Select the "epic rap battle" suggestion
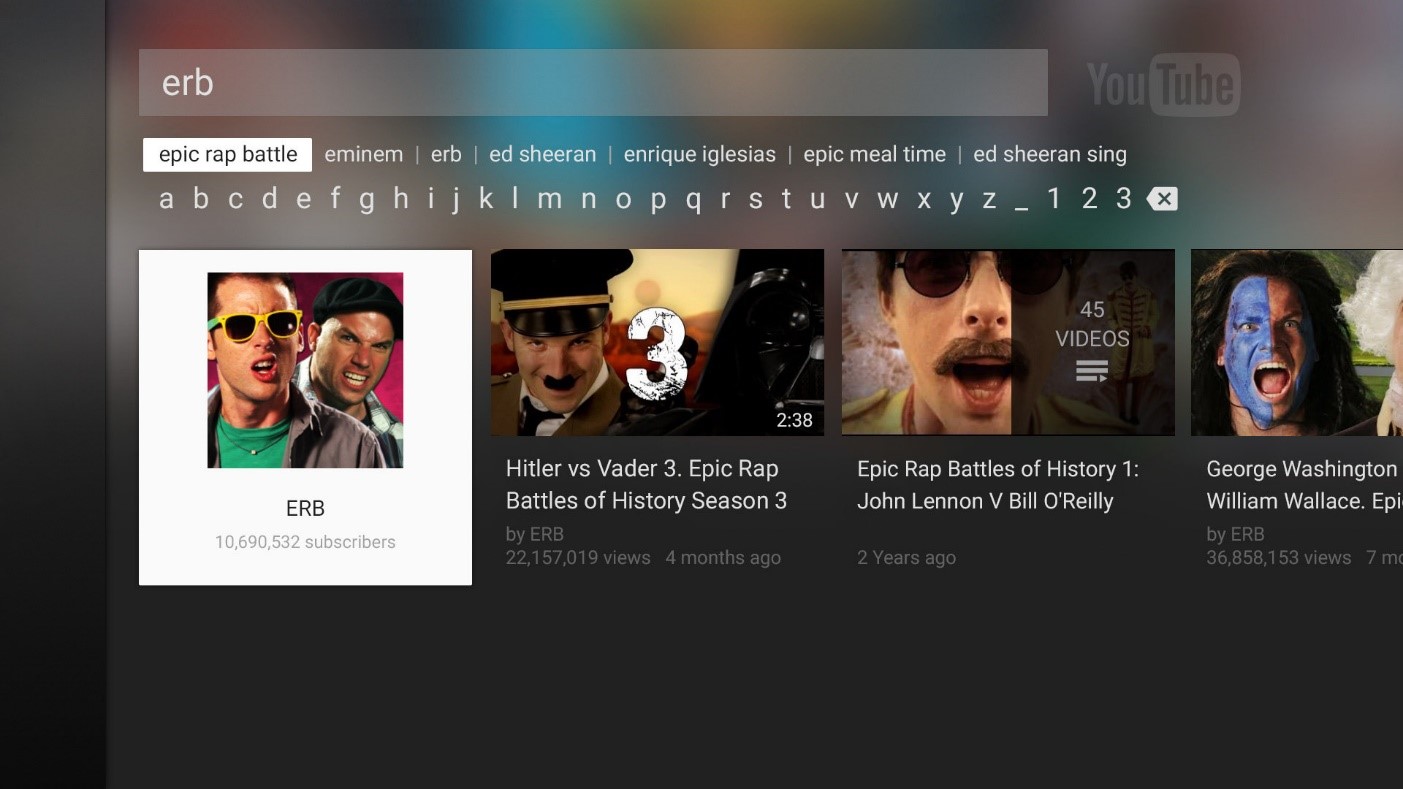This screenshot has height=789, width=1403. click(x=226, y=153)
